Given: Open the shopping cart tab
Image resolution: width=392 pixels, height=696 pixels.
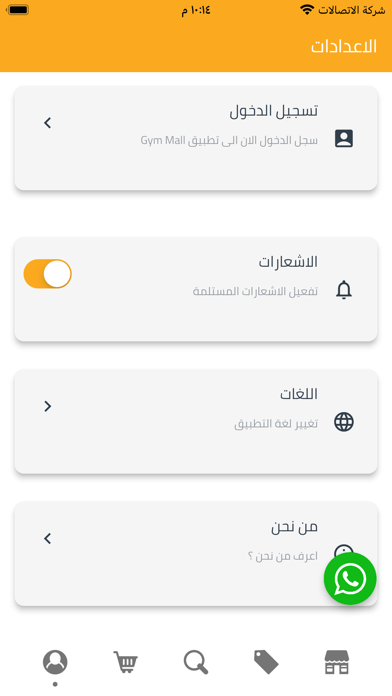Looking at the screenshot, I should click(x=126, y=662).
